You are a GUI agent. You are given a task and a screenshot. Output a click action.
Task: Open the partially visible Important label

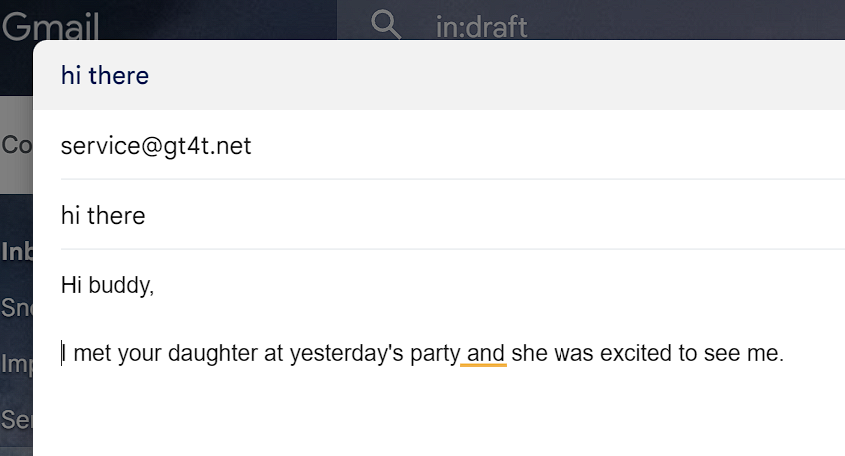(16, 364)
